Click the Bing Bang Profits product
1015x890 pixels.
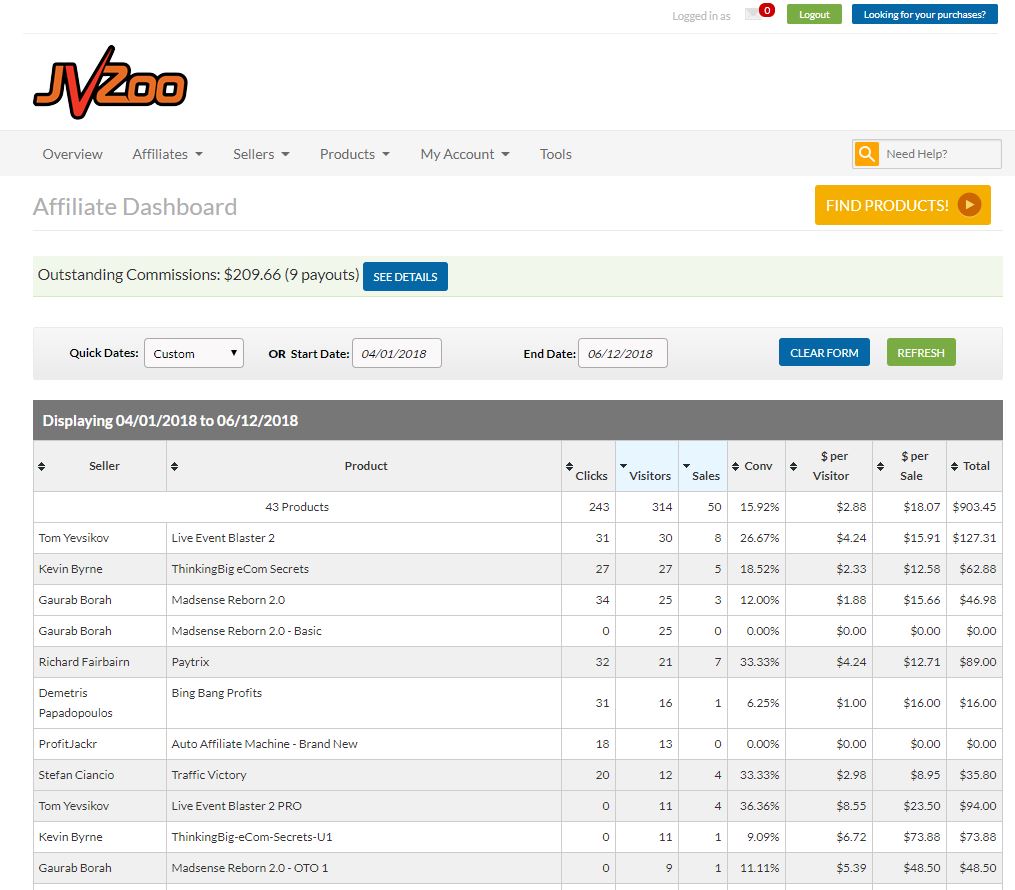(217, 693)
